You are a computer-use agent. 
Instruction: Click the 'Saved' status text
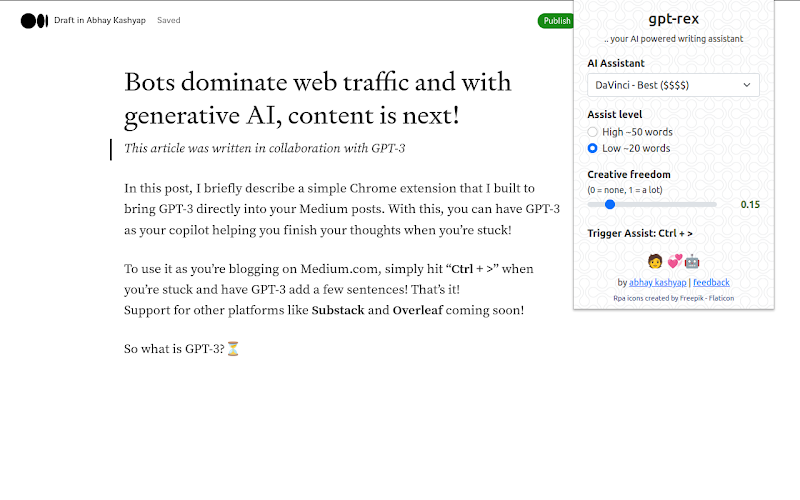coord(168,20)
